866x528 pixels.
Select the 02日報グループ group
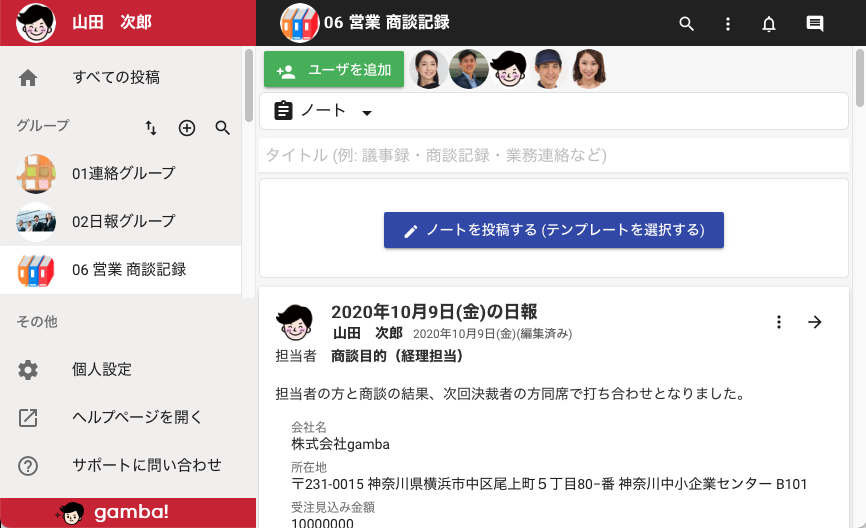click(120, 221)
